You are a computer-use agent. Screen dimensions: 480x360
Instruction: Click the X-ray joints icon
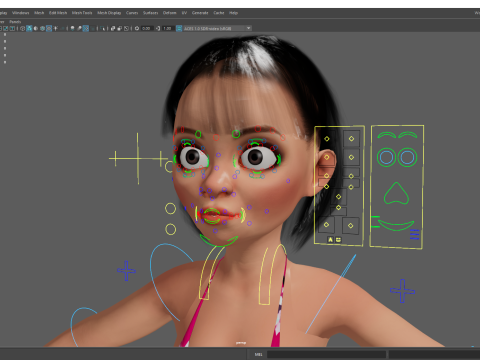coord(126,28)
